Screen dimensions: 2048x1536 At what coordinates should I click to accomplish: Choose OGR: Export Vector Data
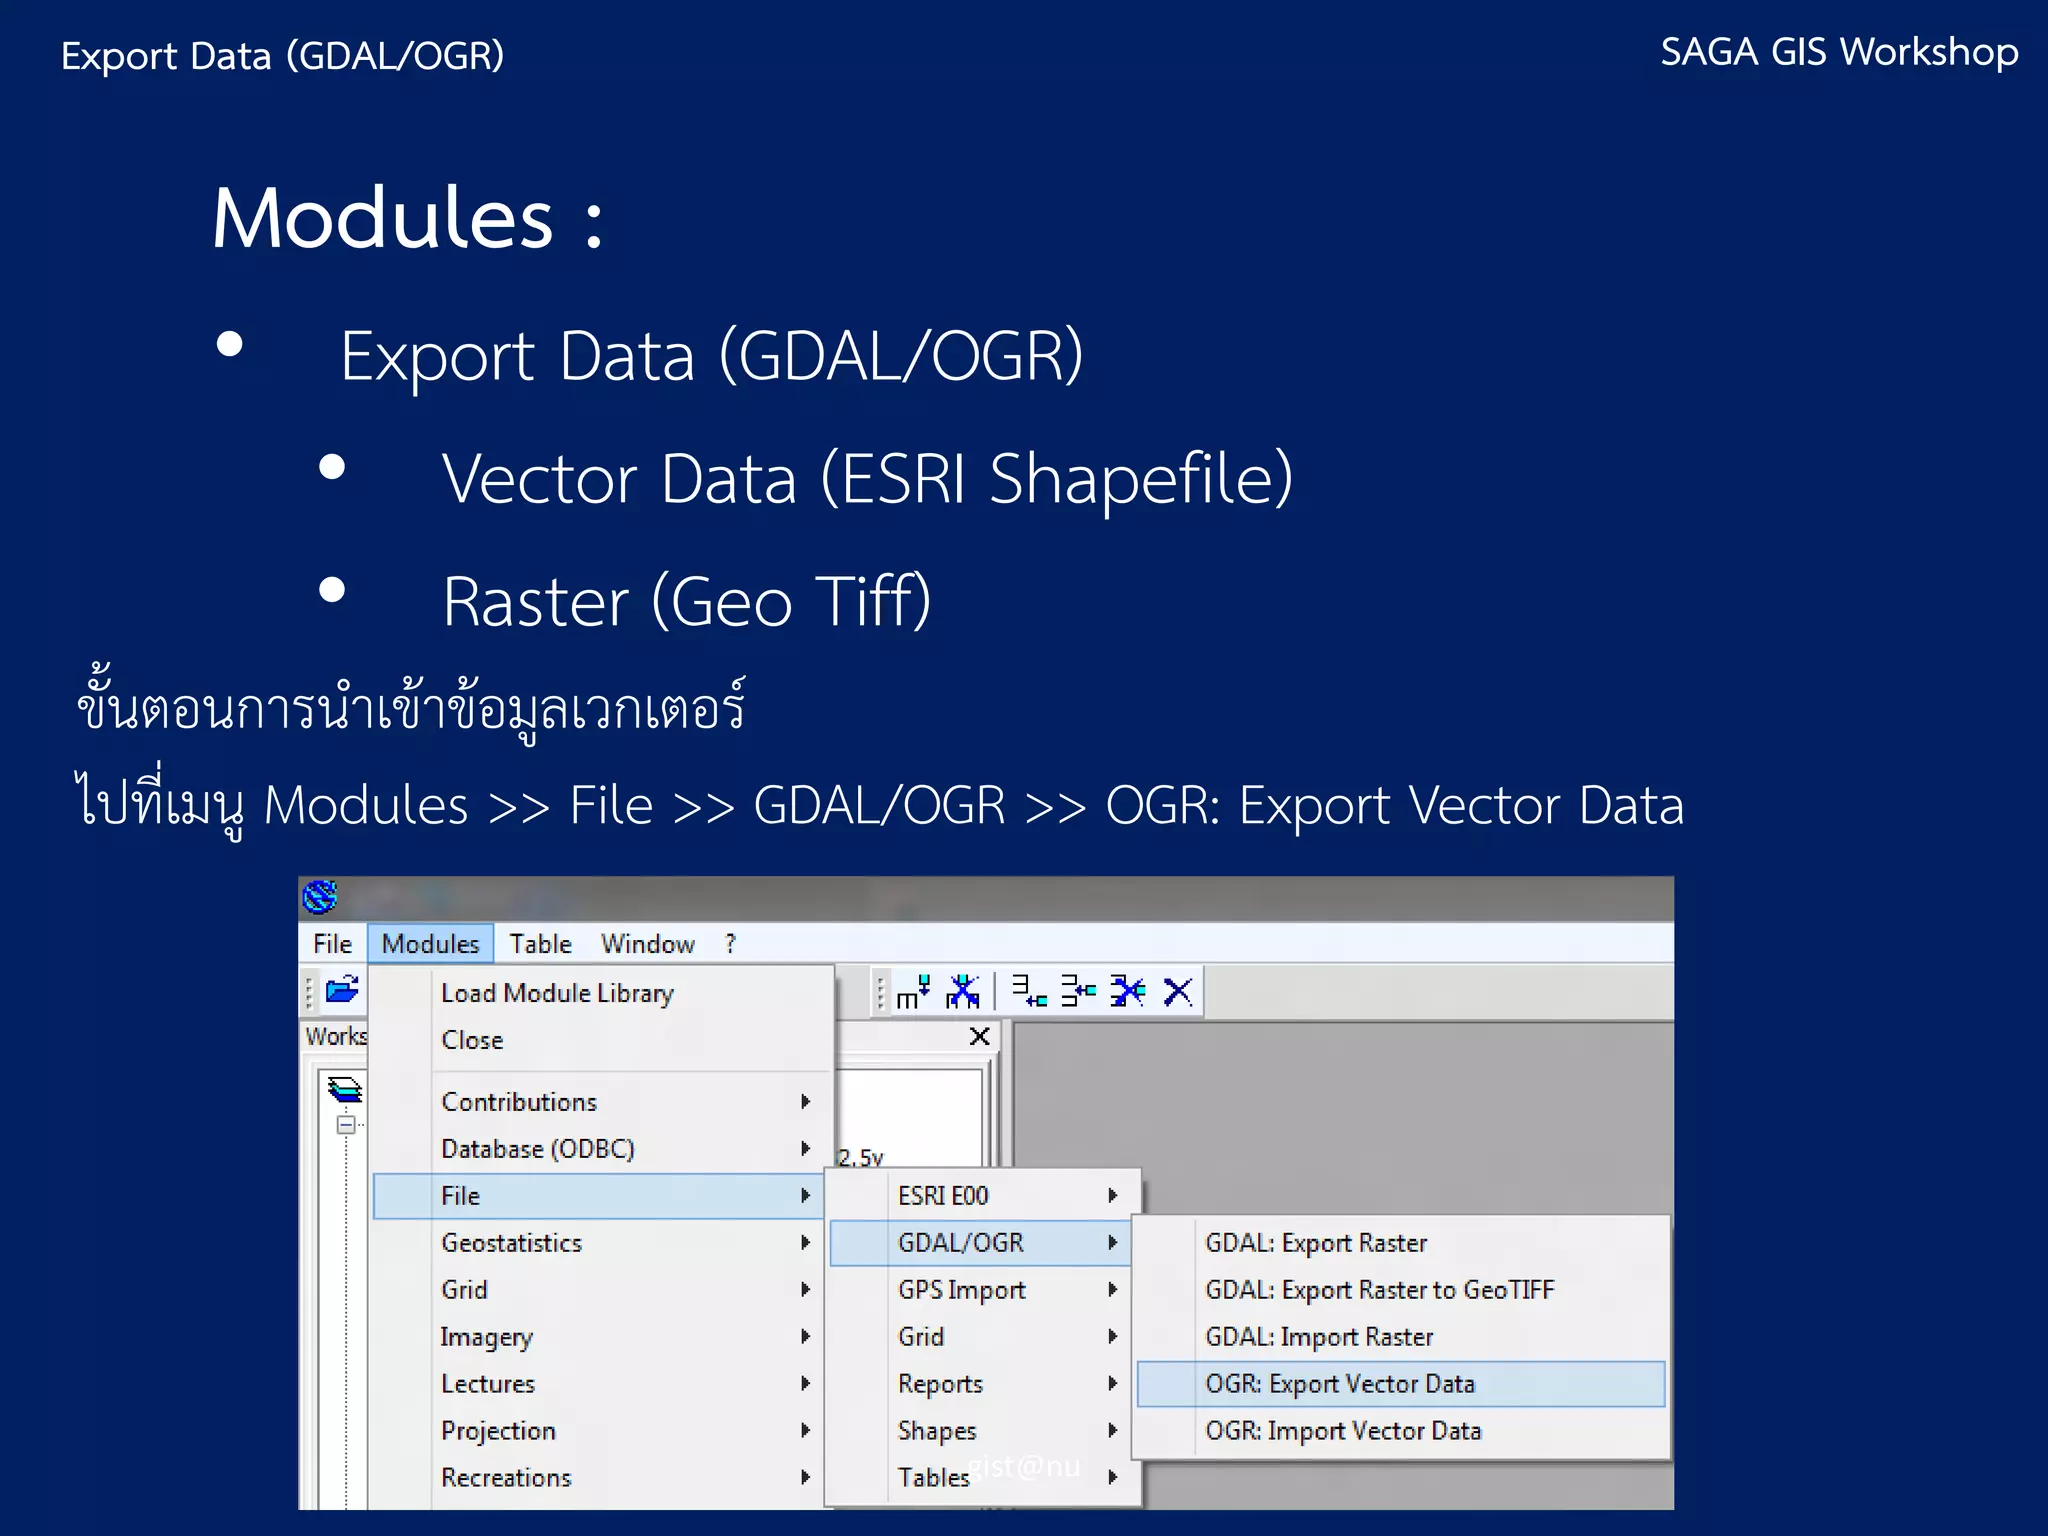(1402, 1384)
